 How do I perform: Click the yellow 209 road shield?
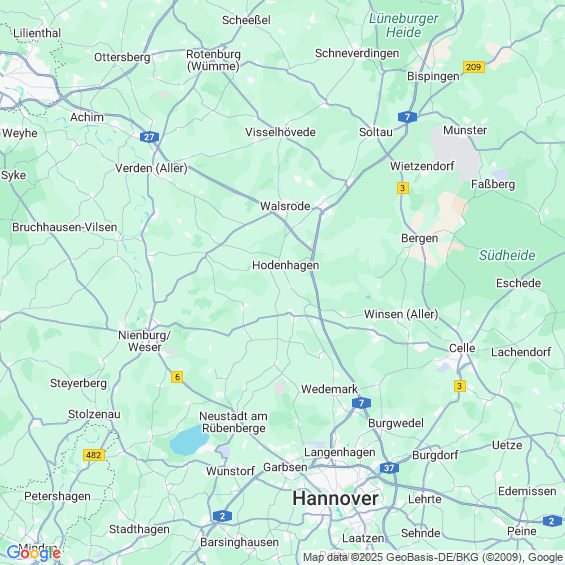[473, 67]
